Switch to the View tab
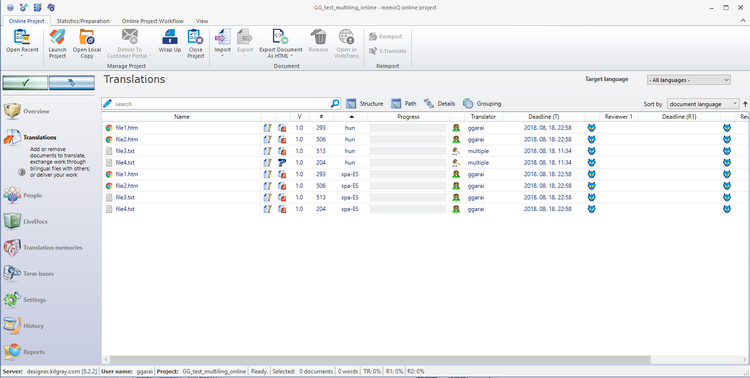The height and width of the screenshot is (378, 750). (202, 21)
